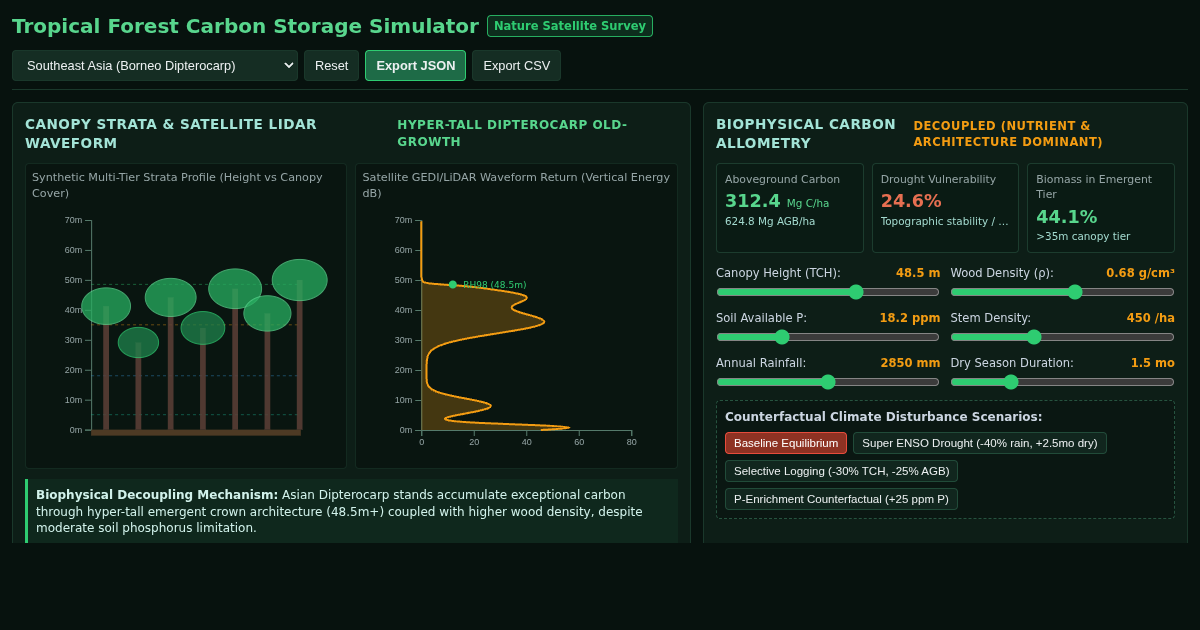Click 'Biophysical Decoupling Mechanism:' bold text
This screenshot has width=1200, height=630.
pos(157,495)
